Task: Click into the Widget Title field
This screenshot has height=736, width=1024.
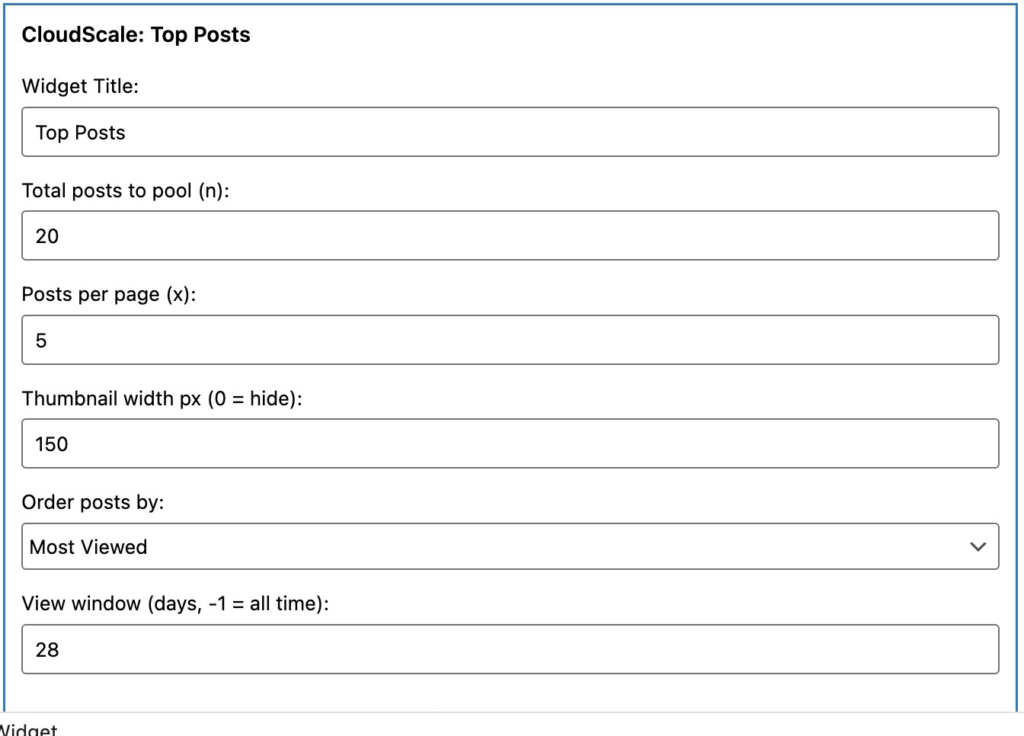Action: click(510, 132)
